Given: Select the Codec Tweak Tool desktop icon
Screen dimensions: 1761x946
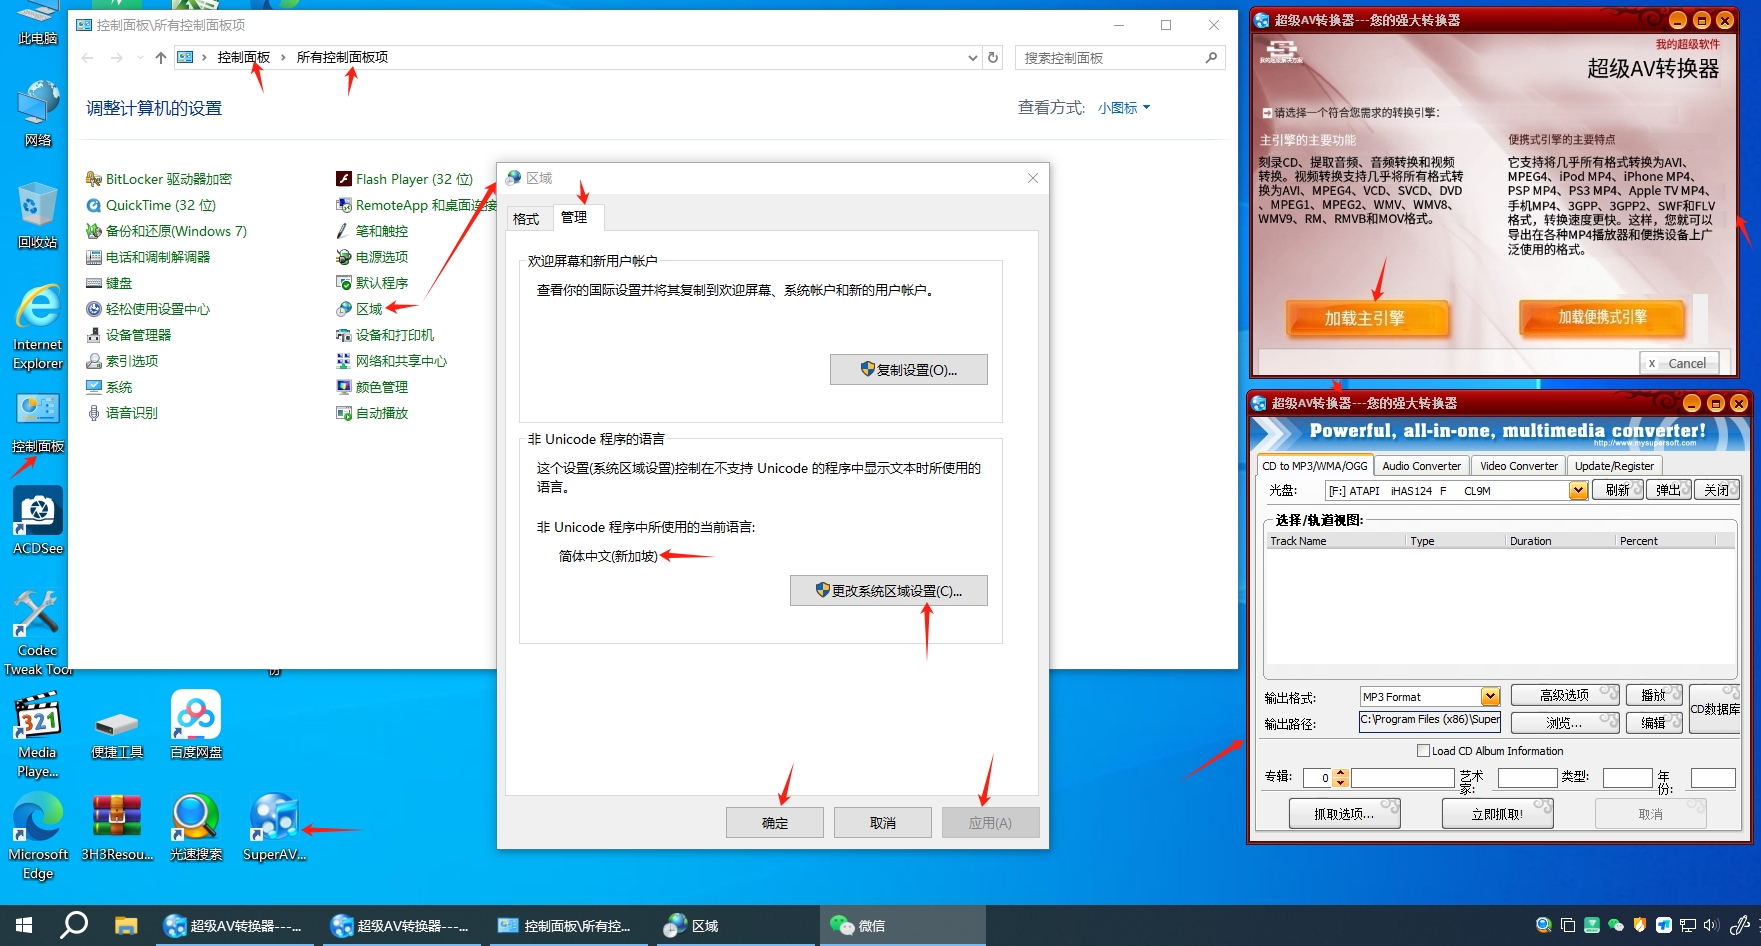Looking at the screenshot, I should (38, 632).
